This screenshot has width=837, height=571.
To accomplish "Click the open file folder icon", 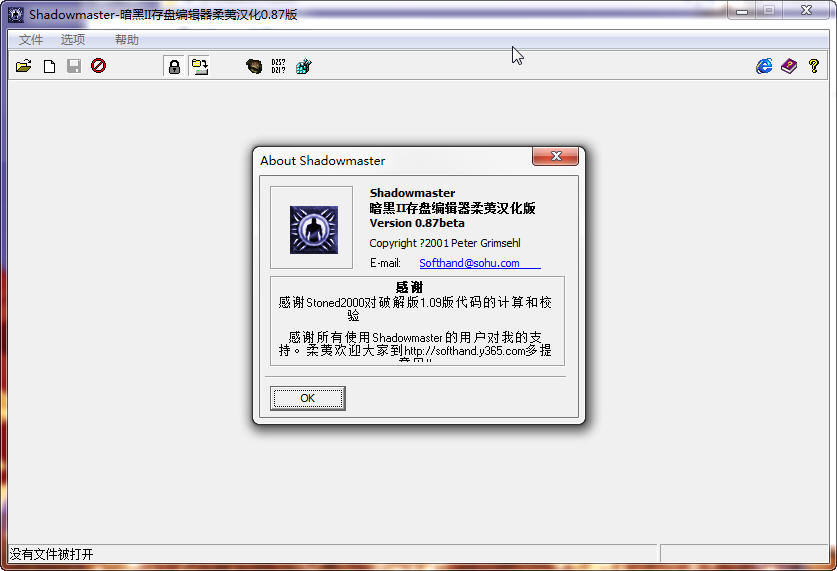I will (23, 66).
